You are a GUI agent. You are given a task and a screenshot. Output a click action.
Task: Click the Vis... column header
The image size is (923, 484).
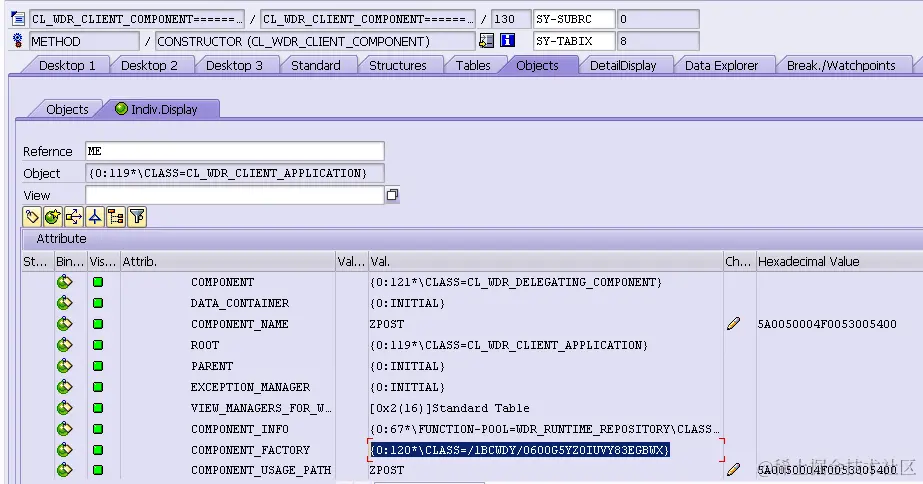coord(103,261)
